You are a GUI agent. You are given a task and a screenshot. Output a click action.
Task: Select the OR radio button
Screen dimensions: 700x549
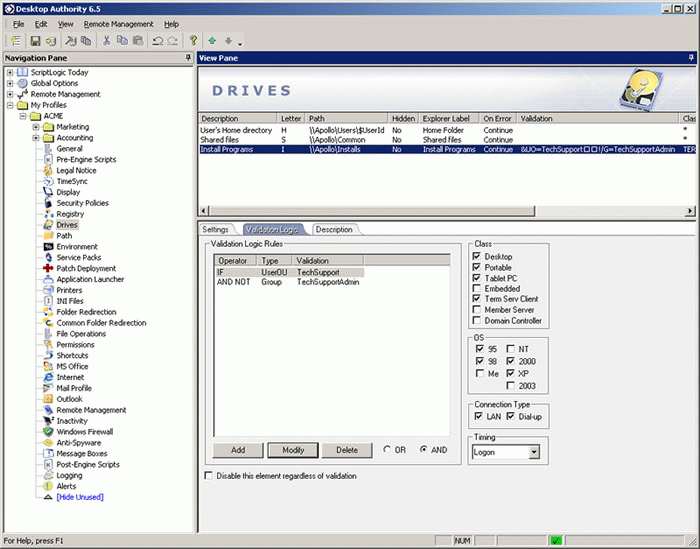(387, 449)
